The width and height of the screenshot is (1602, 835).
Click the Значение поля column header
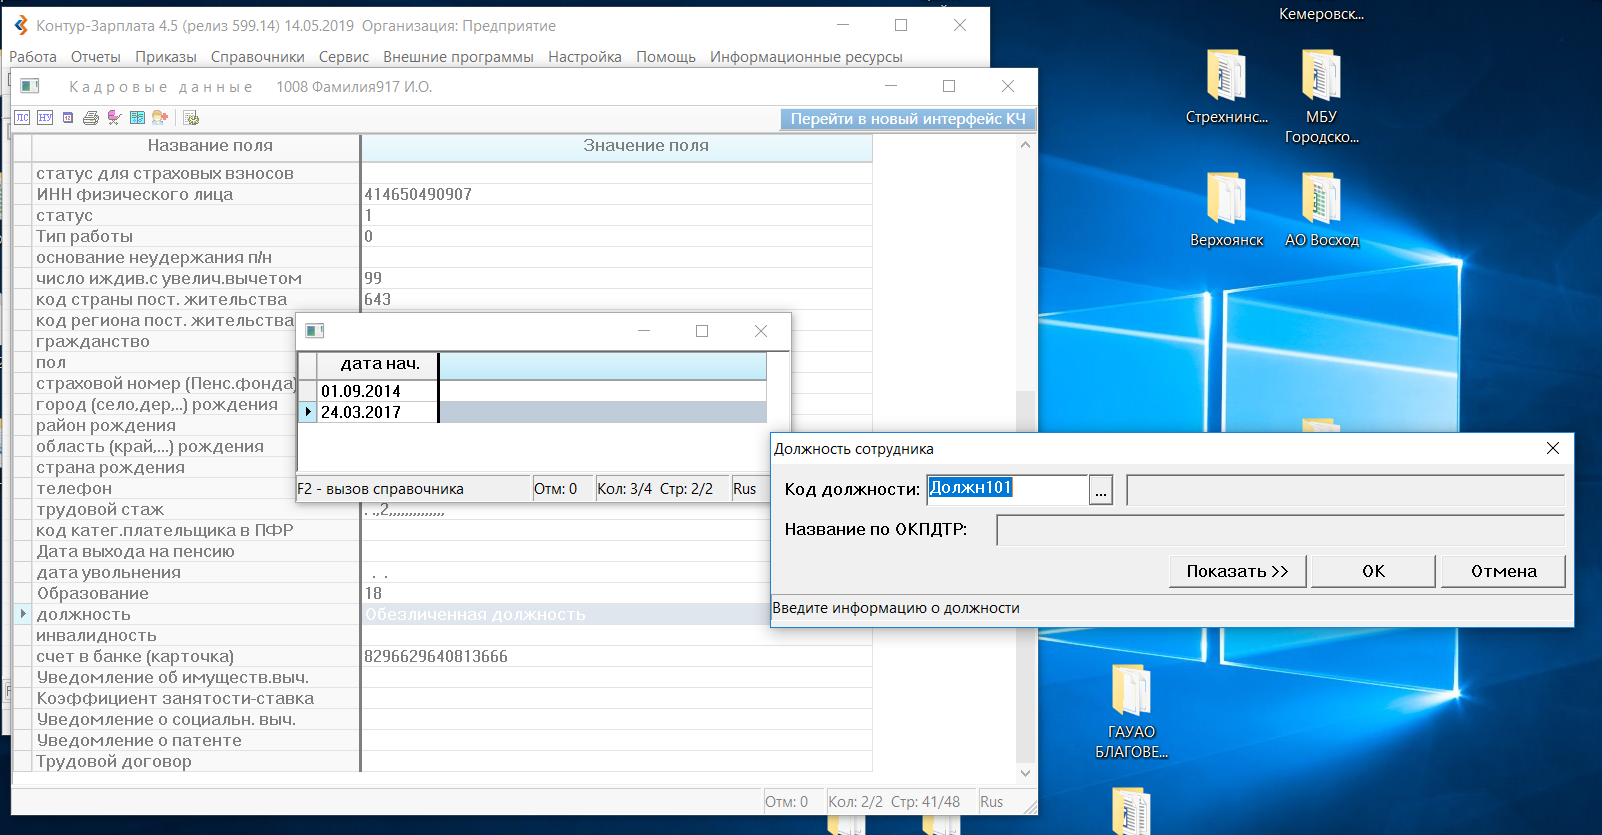coord(617,146)
